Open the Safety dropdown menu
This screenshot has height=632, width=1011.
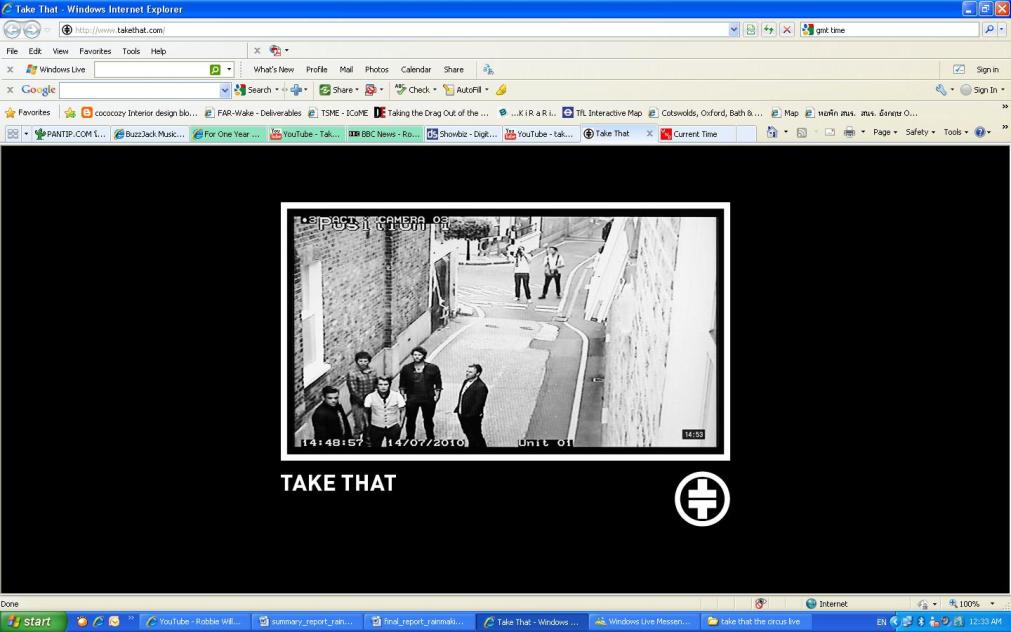click(x=920, y=132)
